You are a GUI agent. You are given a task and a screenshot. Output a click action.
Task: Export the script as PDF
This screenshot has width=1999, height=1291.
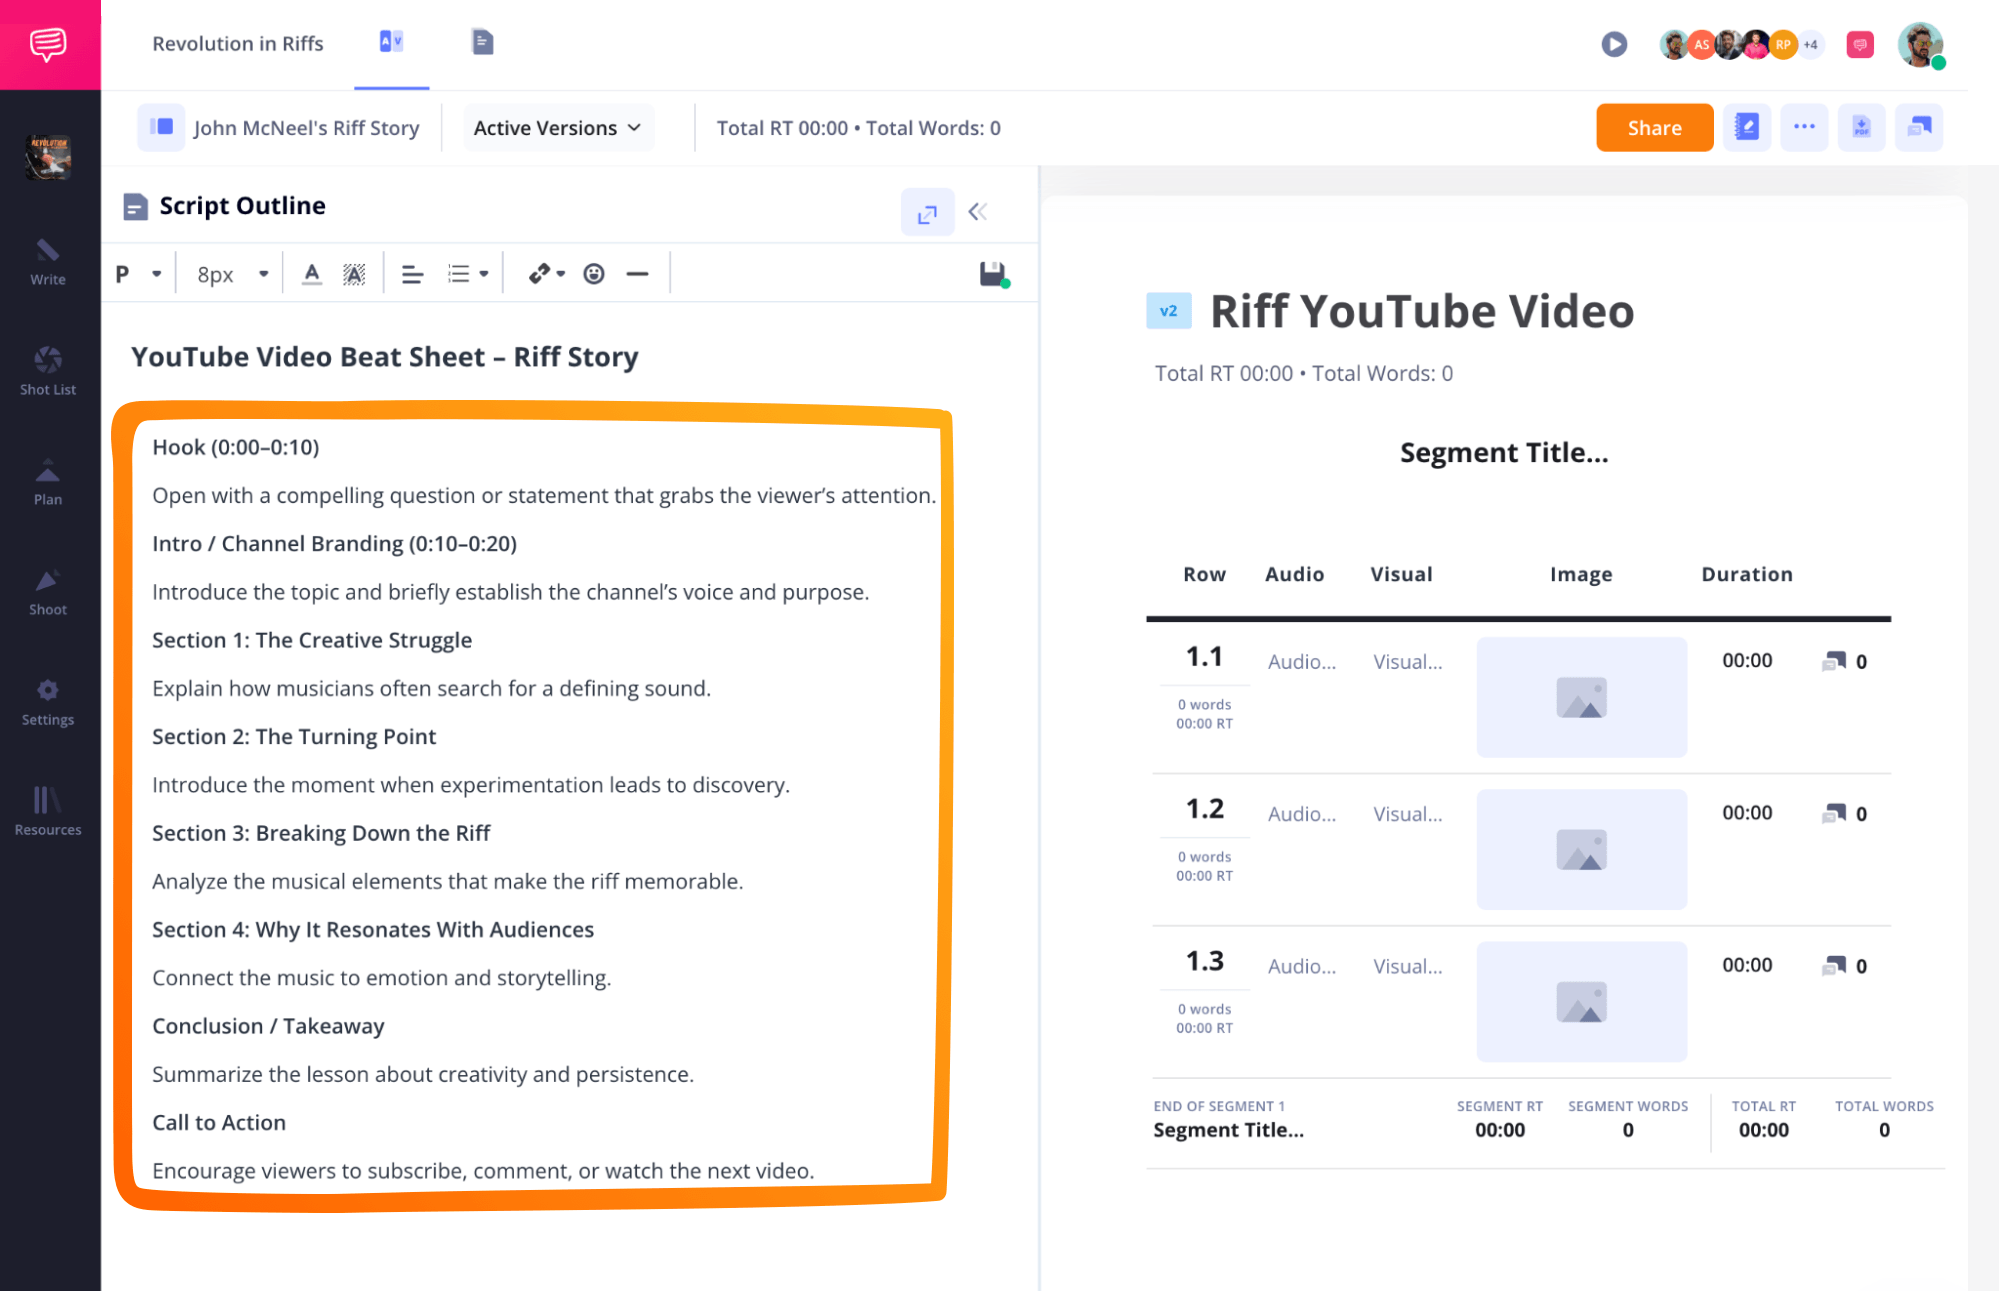coord(1861,127)
